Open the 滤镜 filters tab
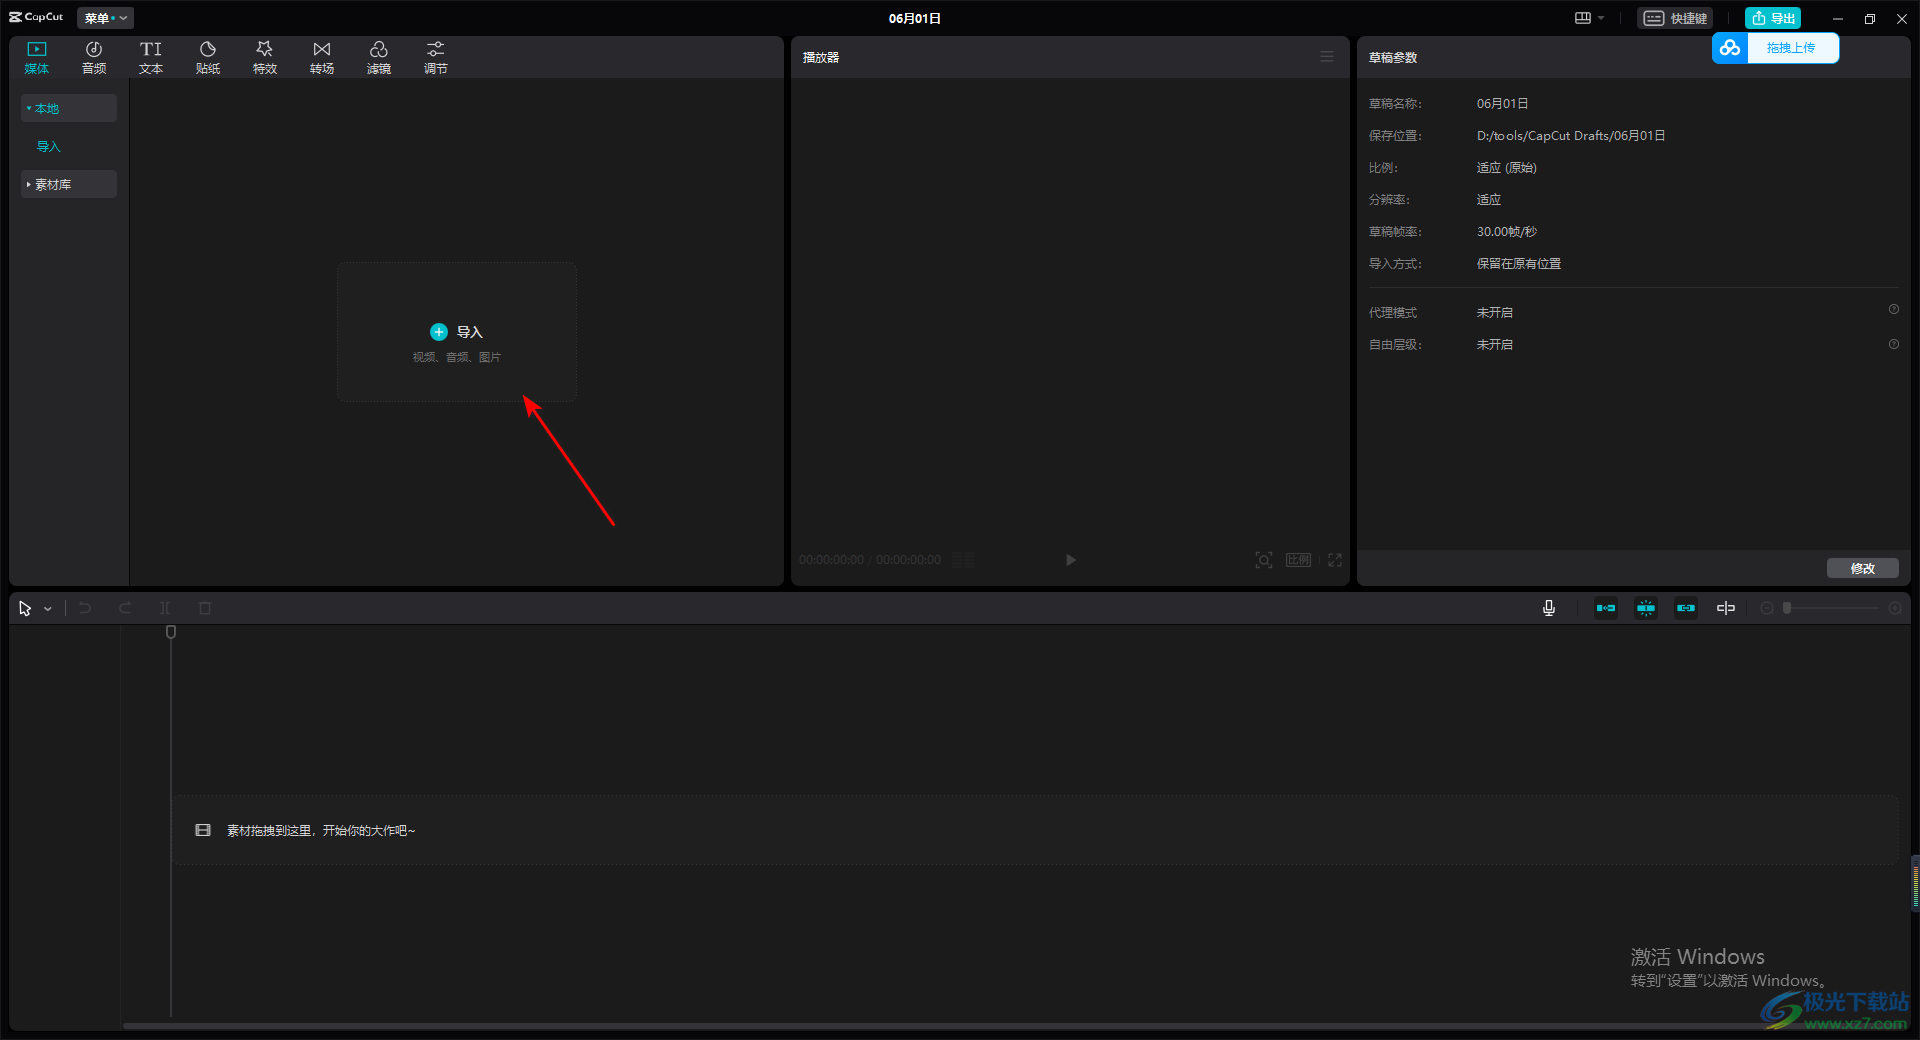 click(379, 58)
